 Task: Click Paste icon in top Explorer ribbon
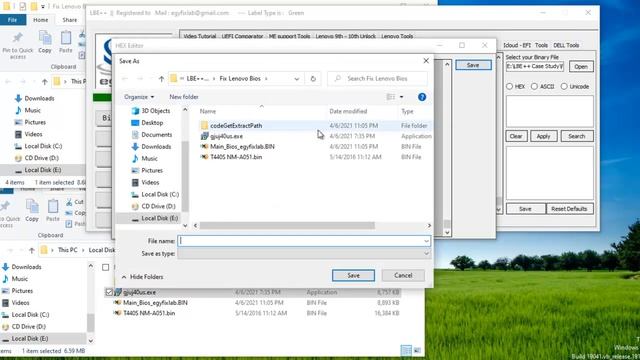(66, 42)
